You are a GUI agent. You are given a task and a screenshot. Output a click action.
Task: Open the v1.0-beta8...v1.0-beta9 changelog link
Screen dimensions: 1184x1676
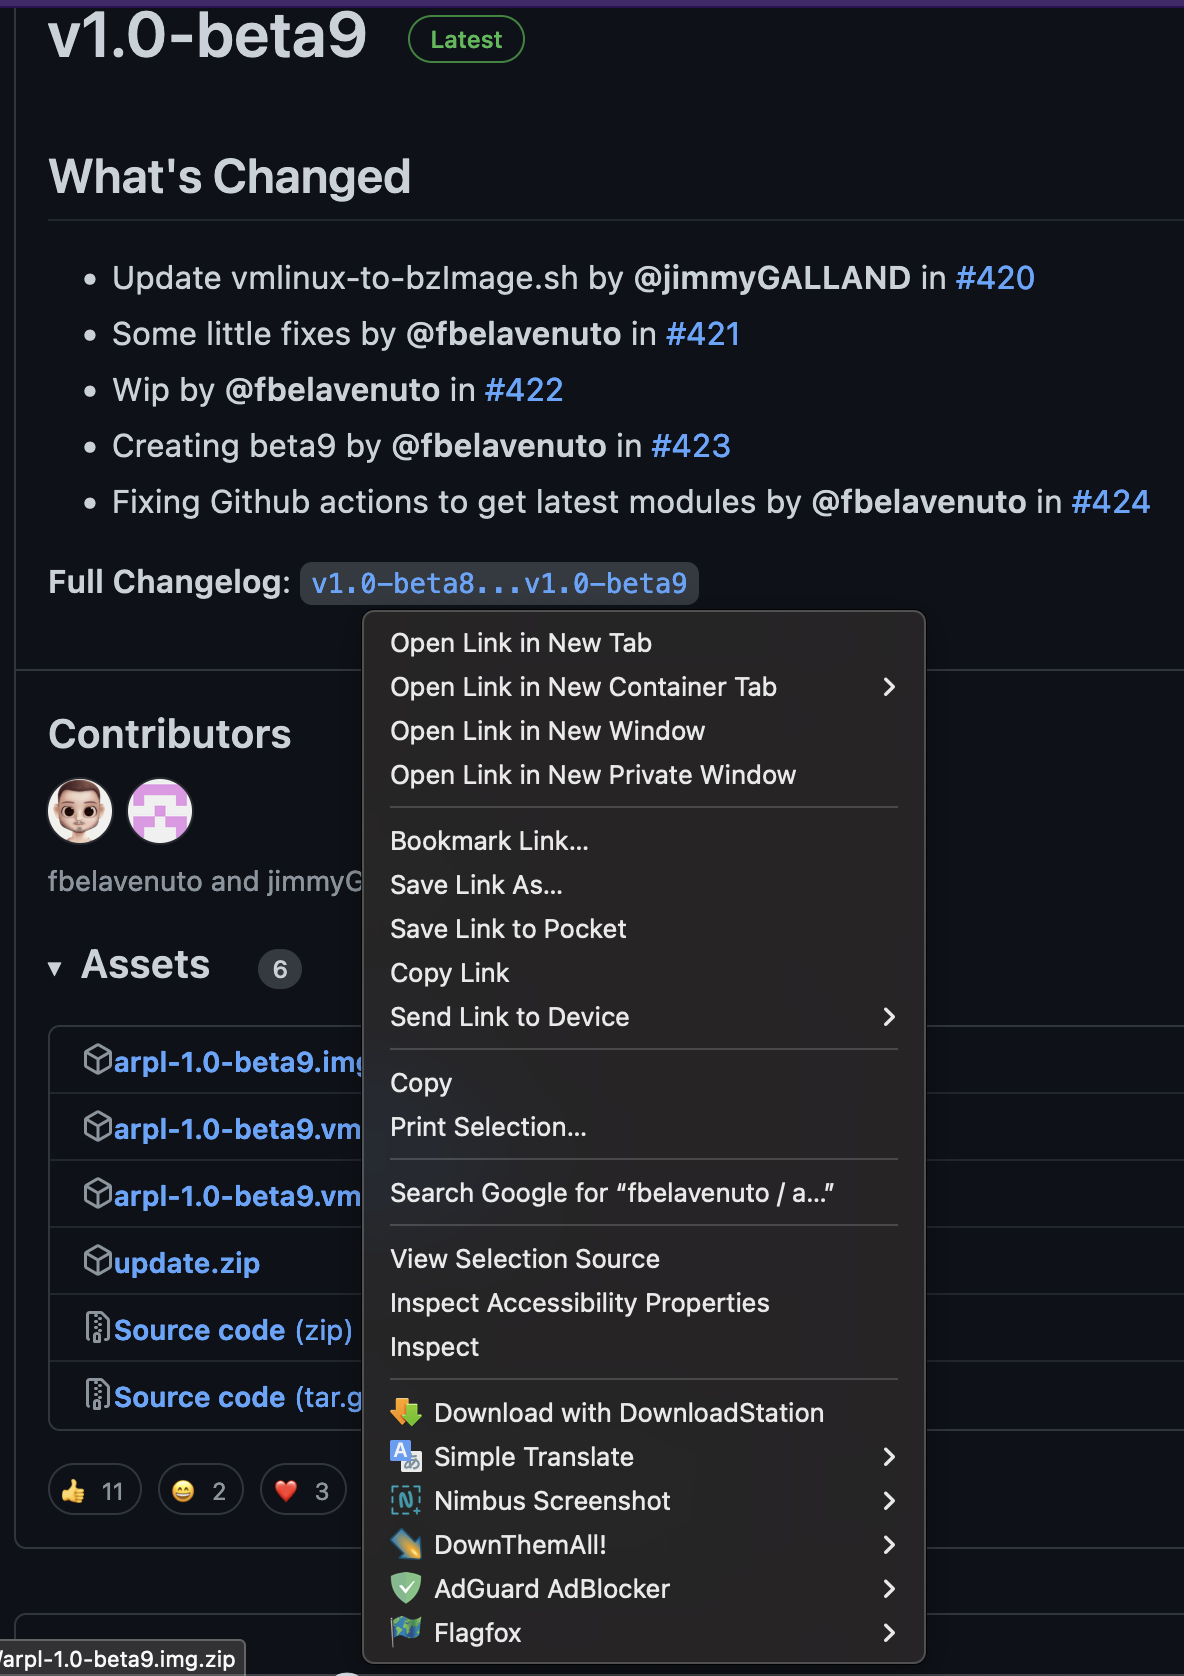(499, 583)
